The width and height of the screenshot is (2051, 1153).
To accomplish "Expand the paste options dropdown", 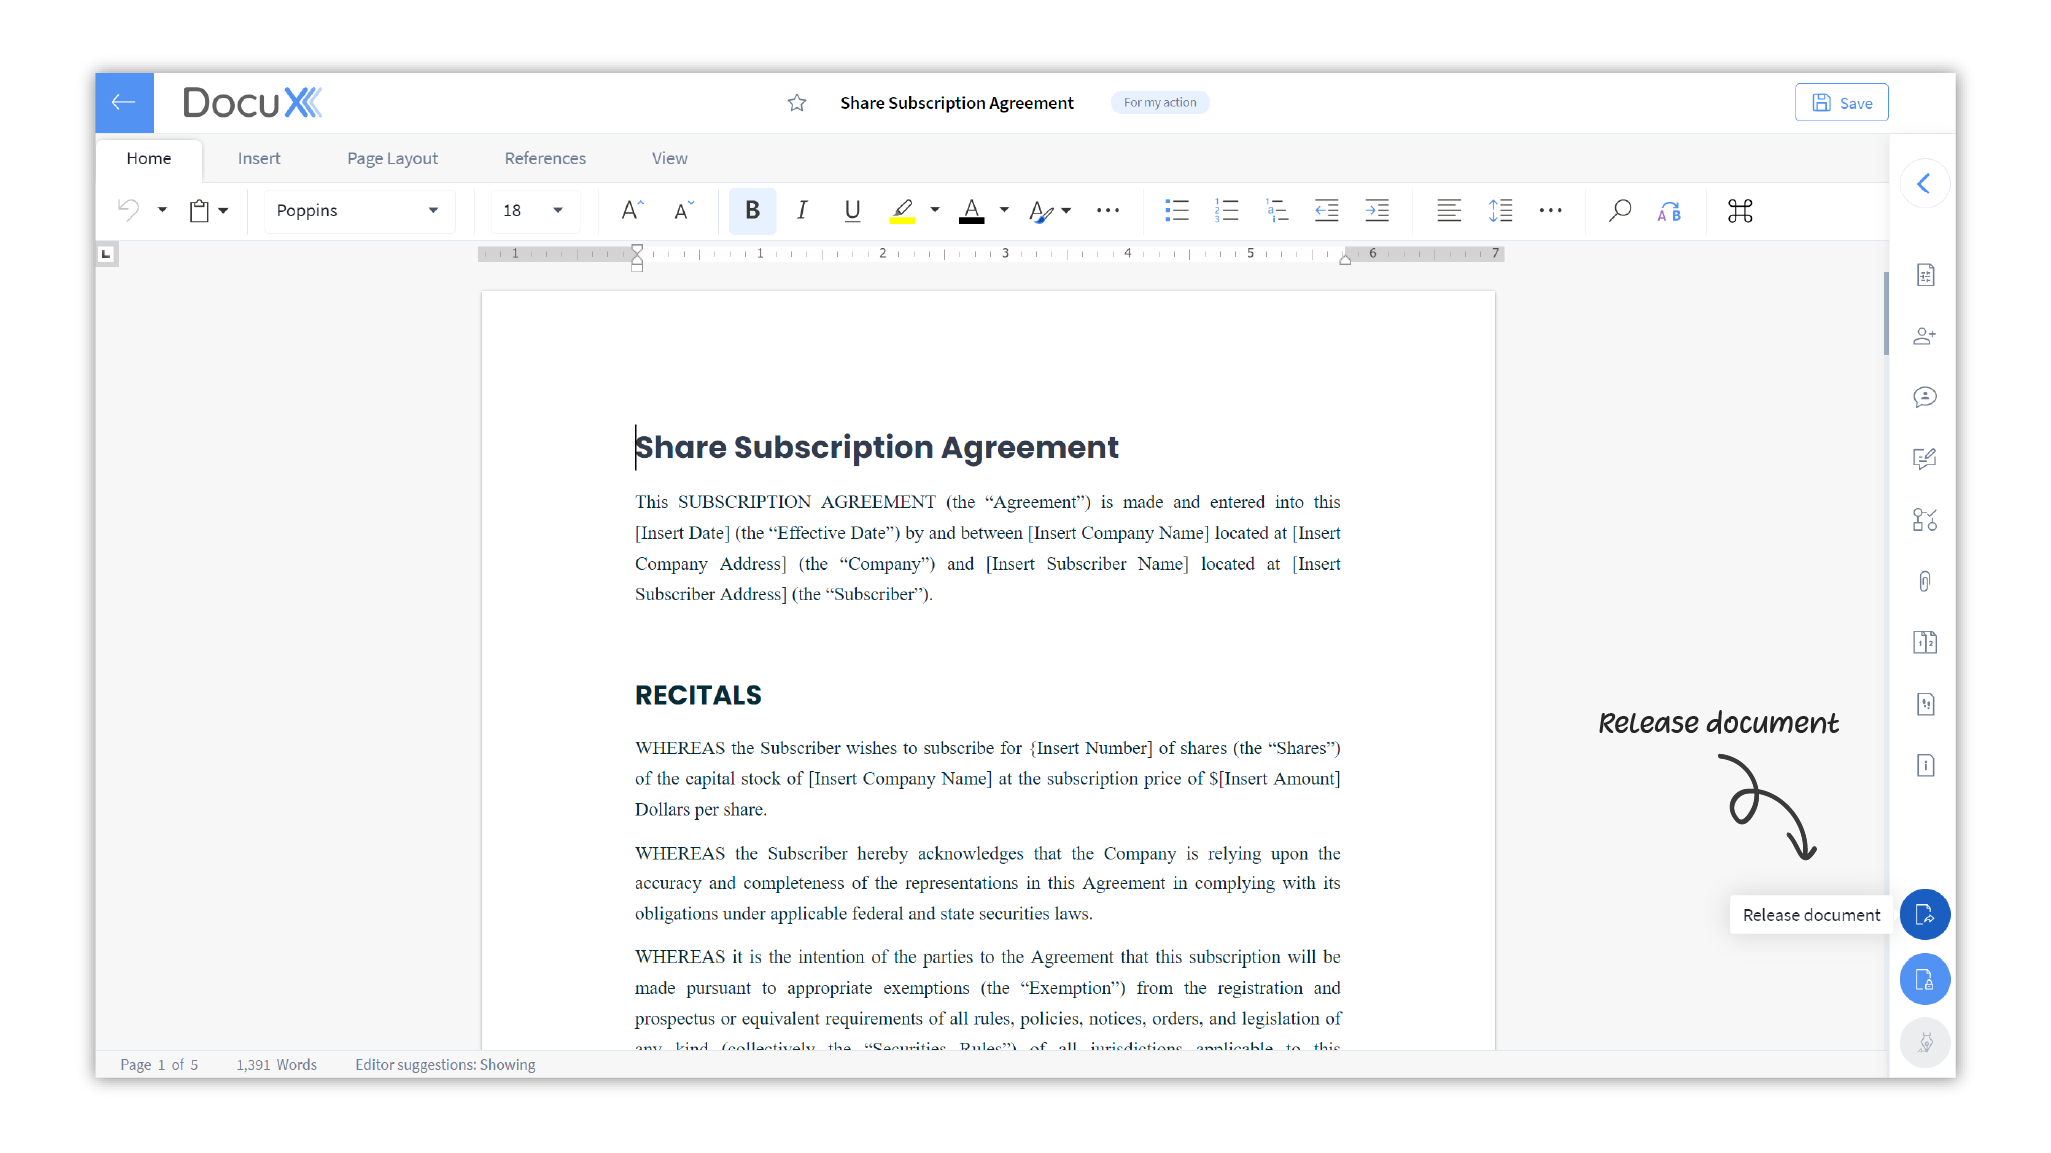I will click(224, 210).
